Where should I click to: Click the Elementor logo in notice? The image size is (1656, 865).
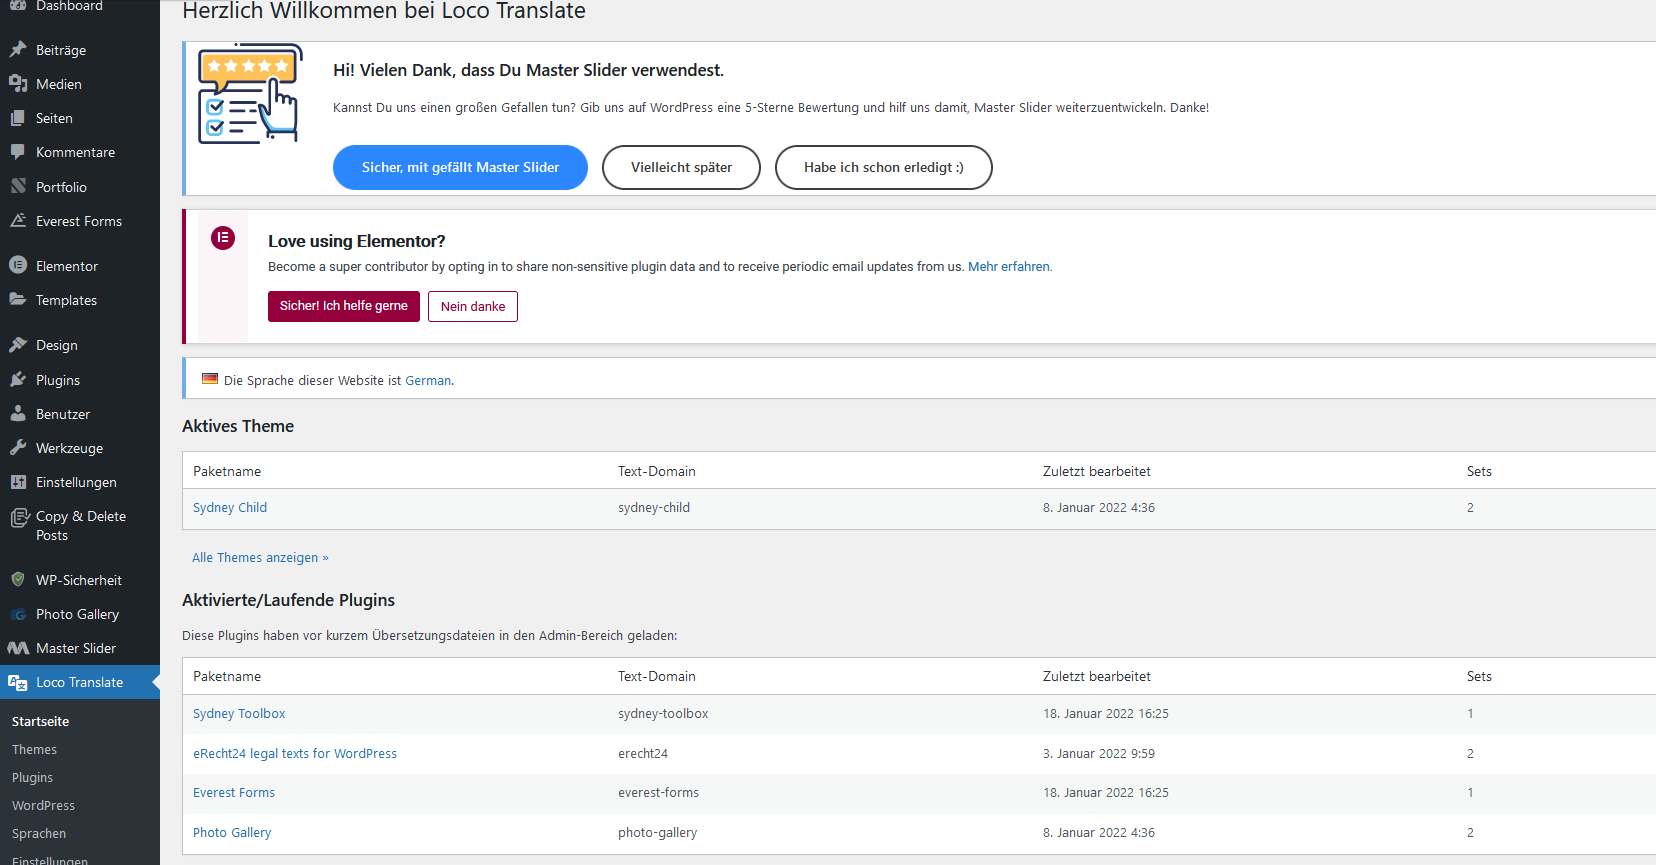pyautogui.click(x=223, y=238)
